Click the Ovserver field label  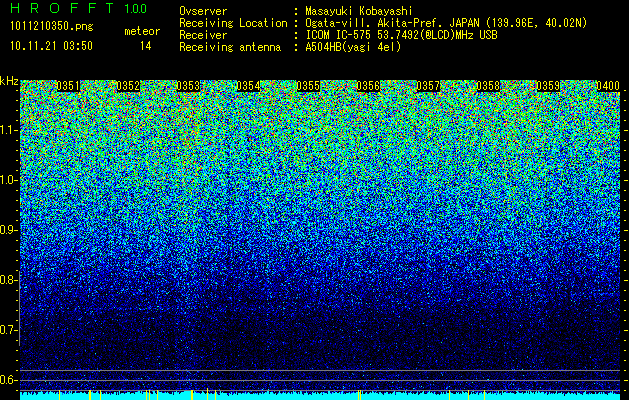coord(203,11)
